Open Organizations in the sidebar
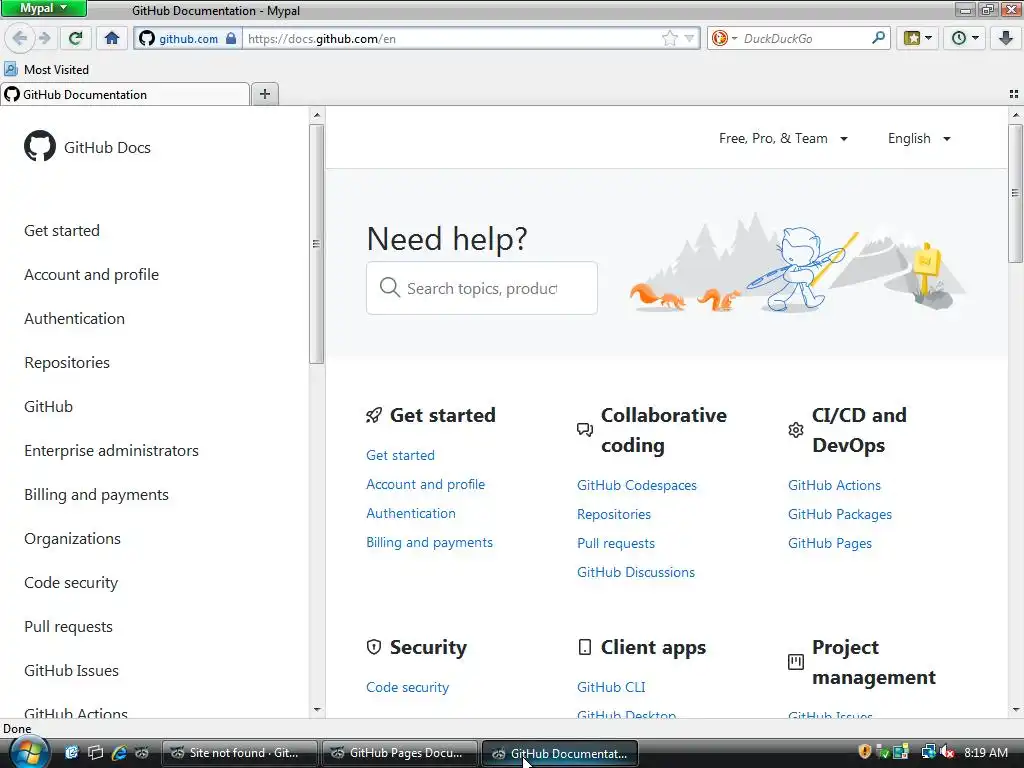The width and height of the screenshot is (1024, 768). (x=72, y=539)
